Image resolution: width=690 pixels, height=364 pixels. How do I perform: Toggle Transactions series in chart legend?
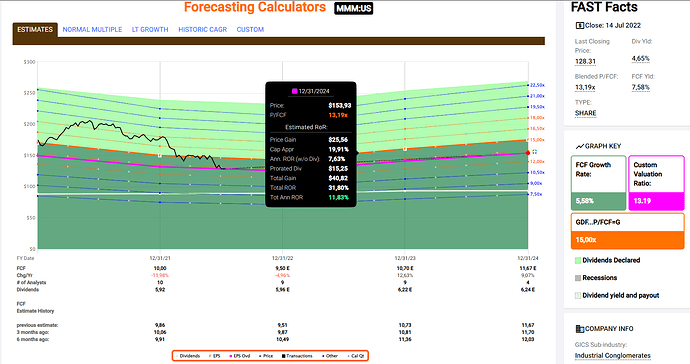pyautogui.click(x=297, y=356)
